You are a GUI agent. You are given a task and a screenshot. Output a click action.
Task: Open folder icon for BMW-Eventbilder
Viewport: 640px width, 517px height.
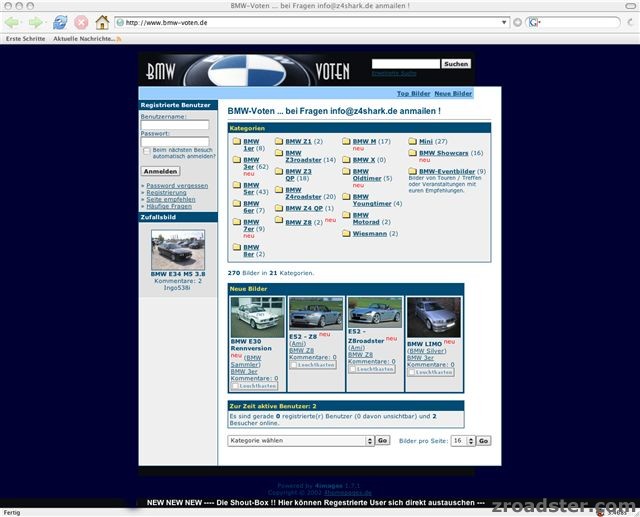click(x=413, y=172)
